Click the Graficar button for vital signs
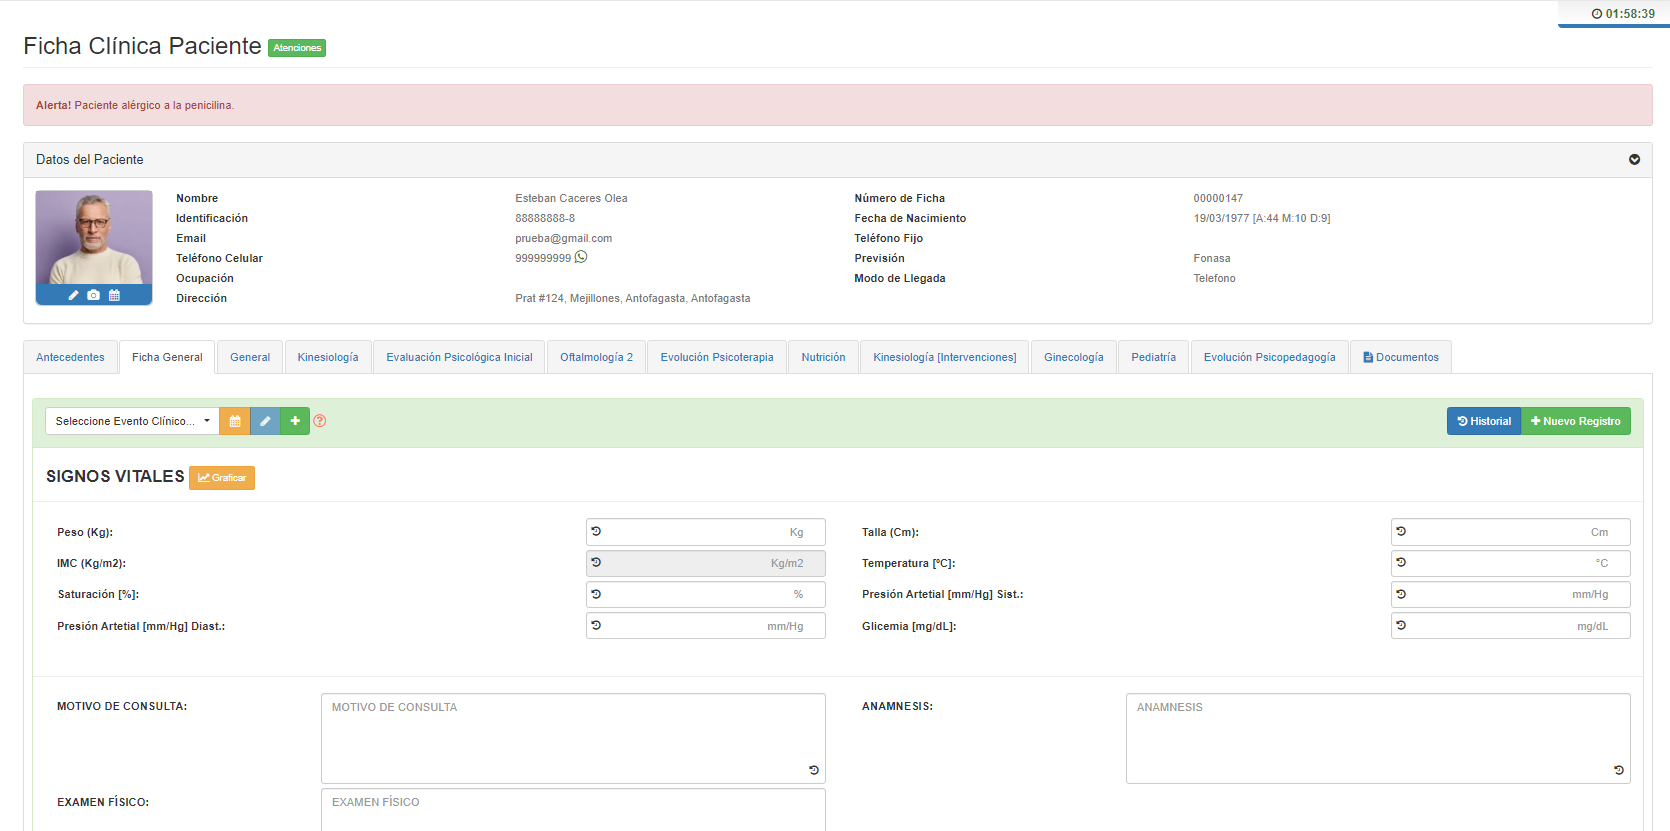 (x=222, y=478)
